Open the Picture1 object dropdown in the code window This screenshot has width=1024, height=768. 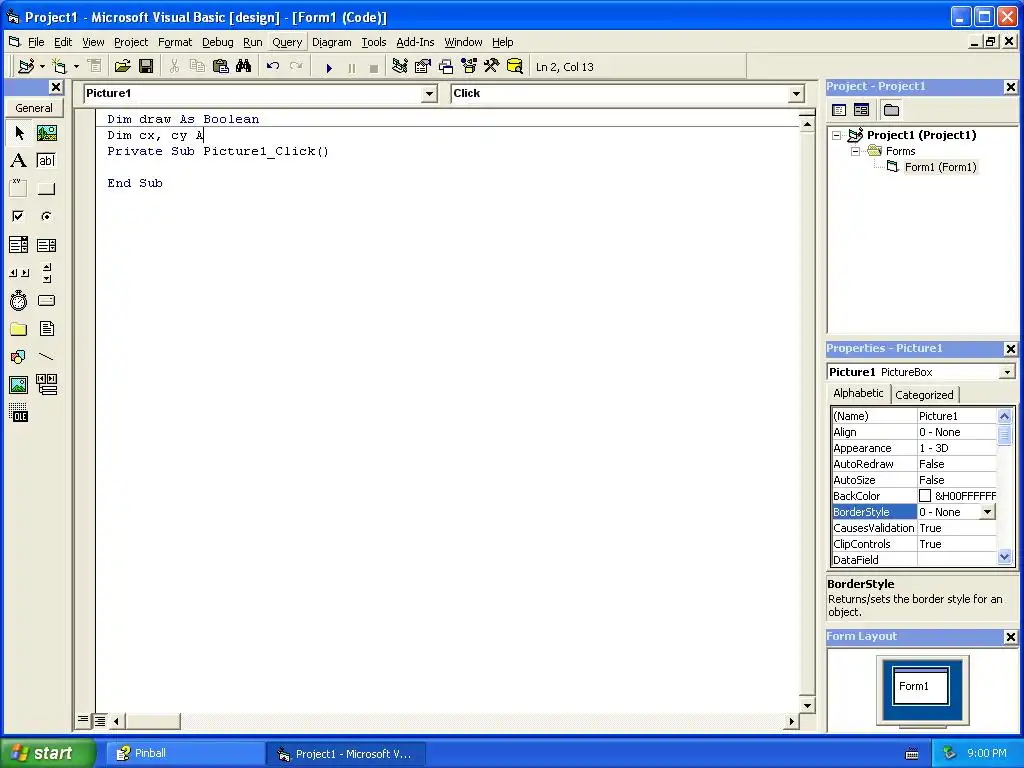[429, 94]
